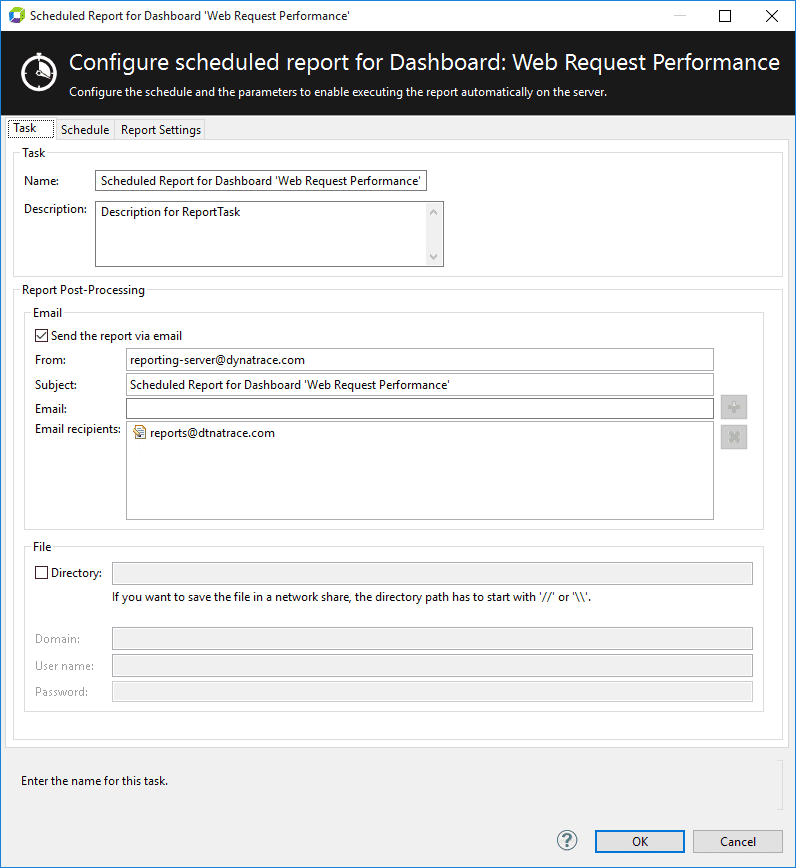796x868 pixels.
Task: Minimize the scheduled report window
Action: pyautogui.click(x=680, y=16)
